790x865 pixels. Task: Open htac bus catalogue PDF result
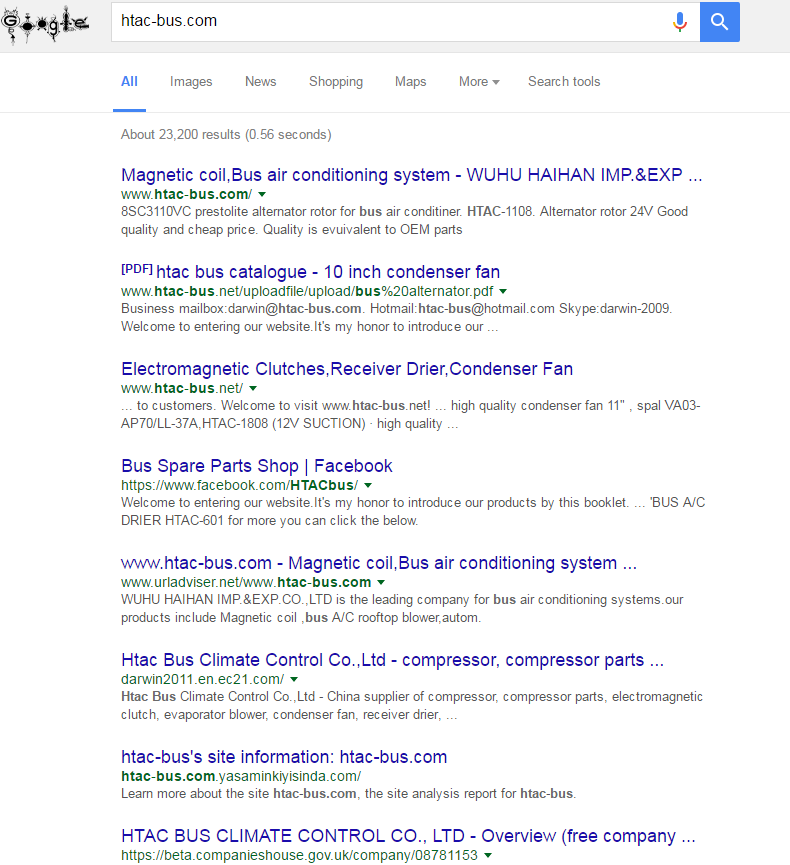click(x=328, y=272)
